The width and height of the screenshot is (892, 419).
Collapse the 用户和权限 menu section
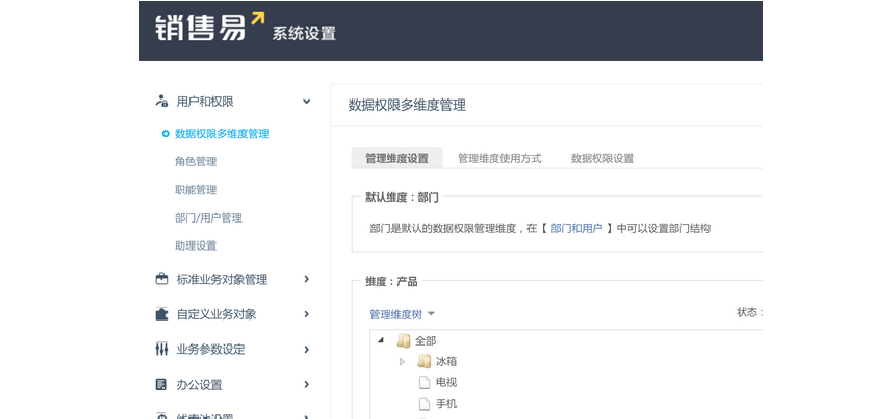(x=307, y=101)
